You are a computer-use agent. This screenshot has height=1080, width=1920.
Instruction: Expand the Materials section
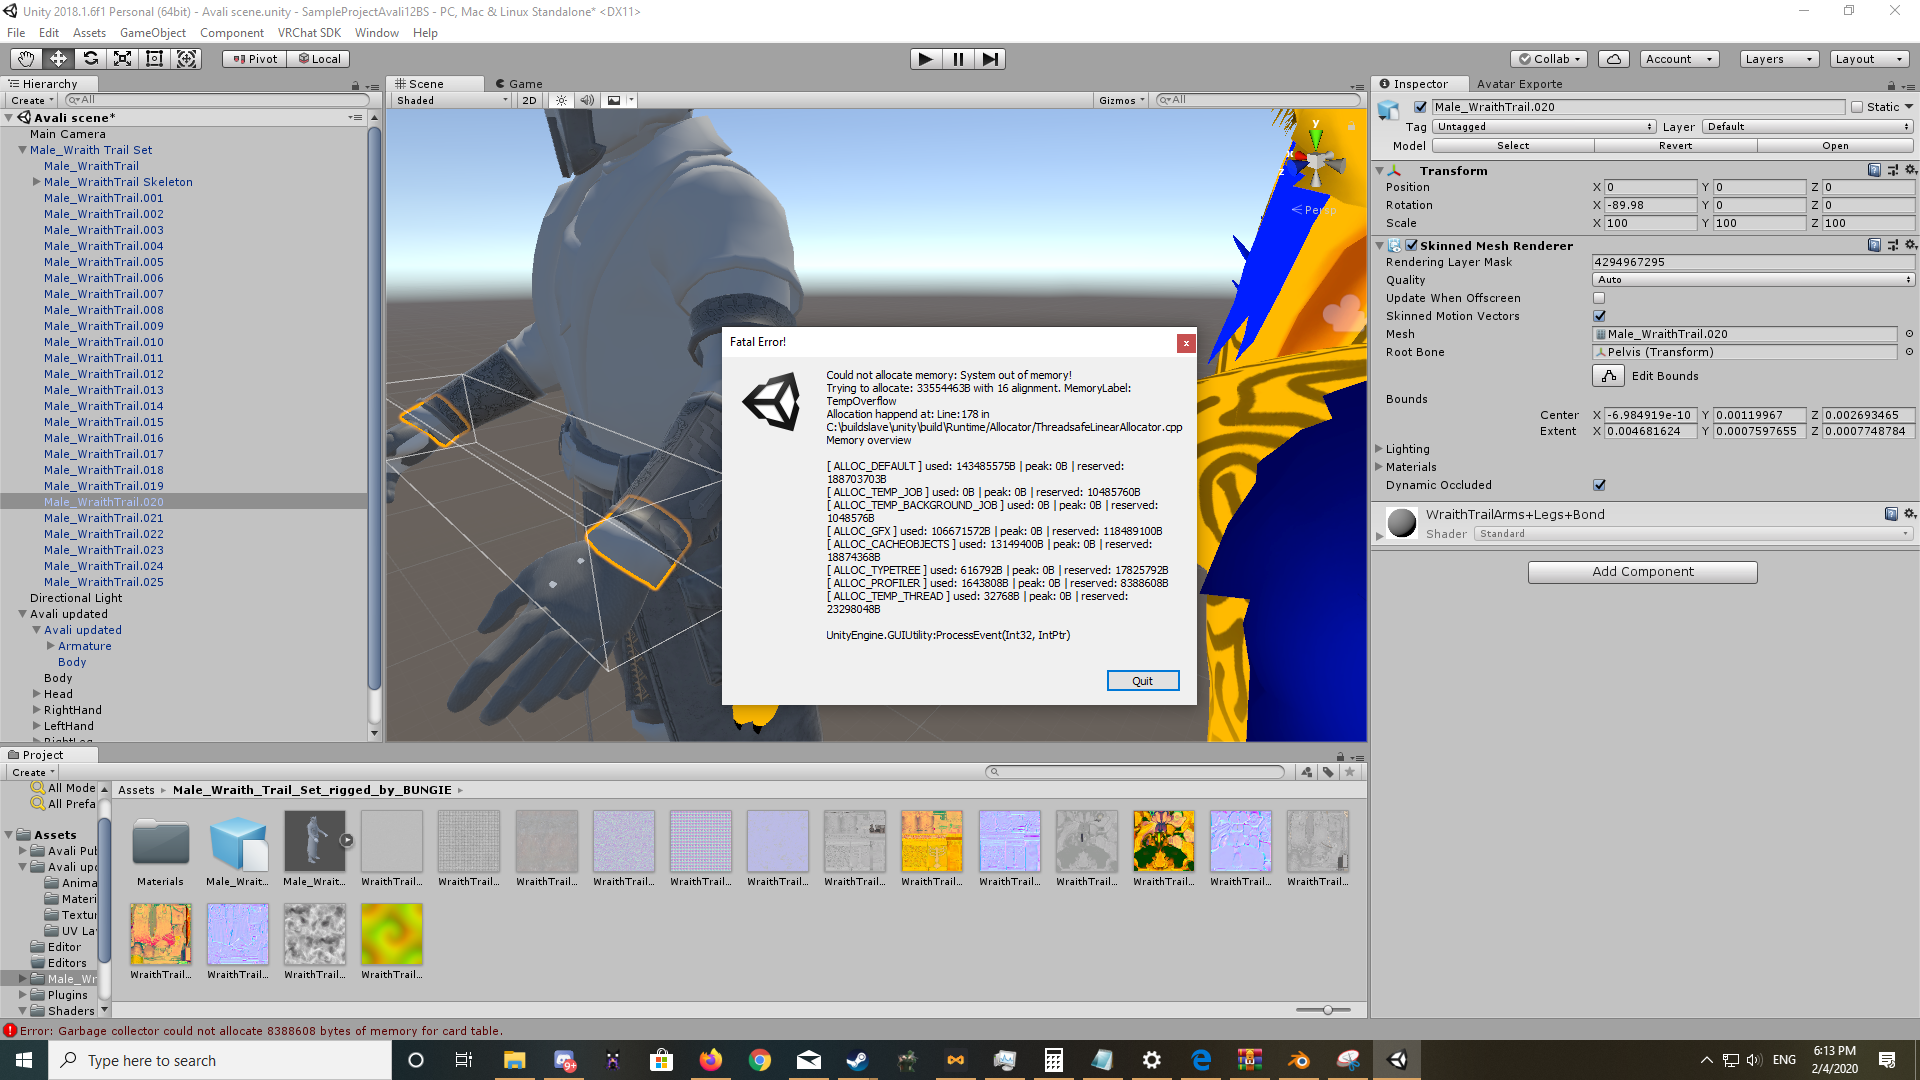[x=1379, y=467]
